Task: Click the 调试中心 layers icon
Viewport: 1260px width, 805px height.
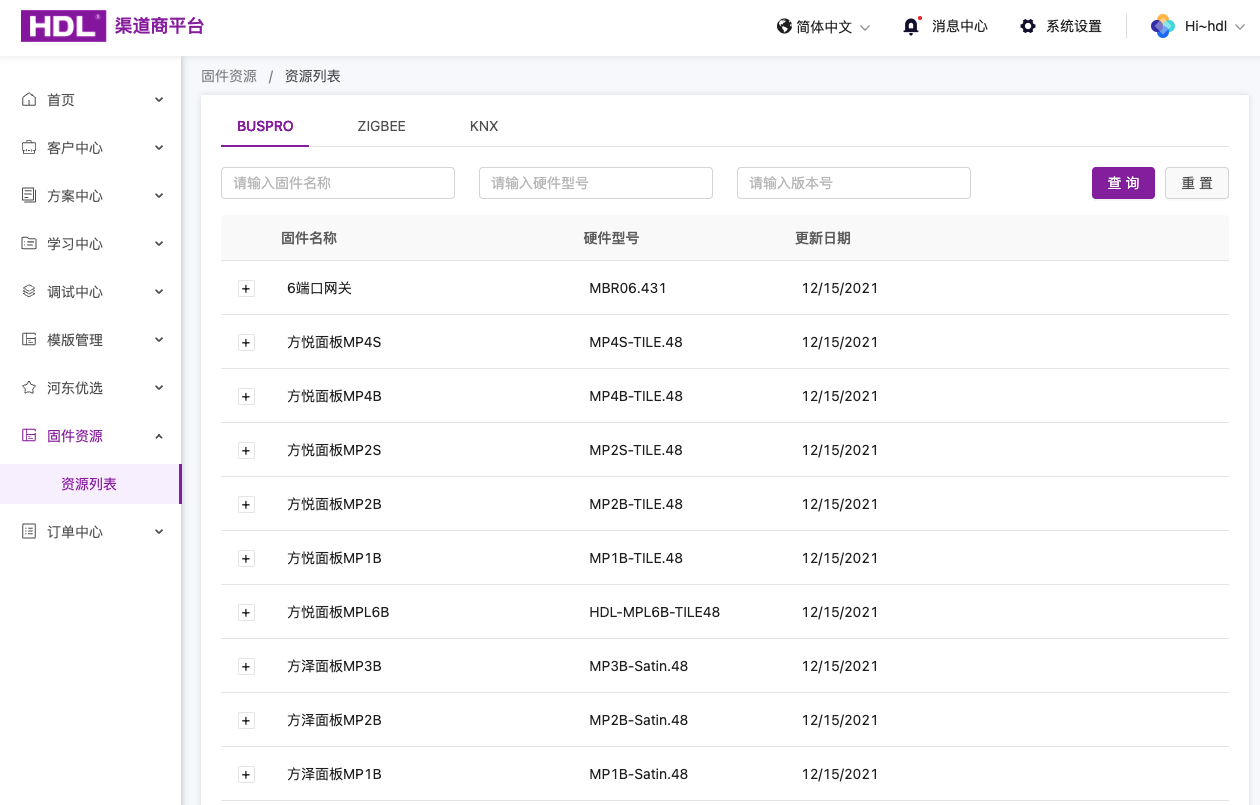Action: pos(29,292)
